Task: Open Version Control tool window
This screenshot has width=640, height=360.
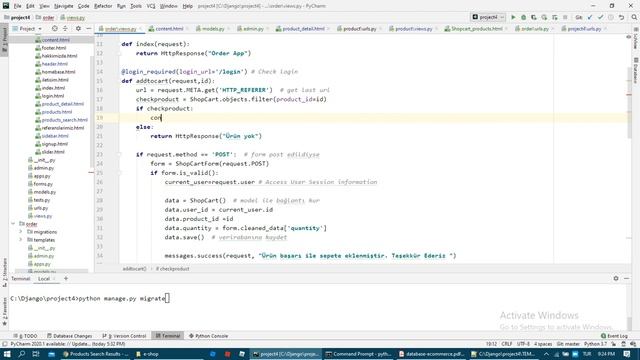Action: coord(124,336)
